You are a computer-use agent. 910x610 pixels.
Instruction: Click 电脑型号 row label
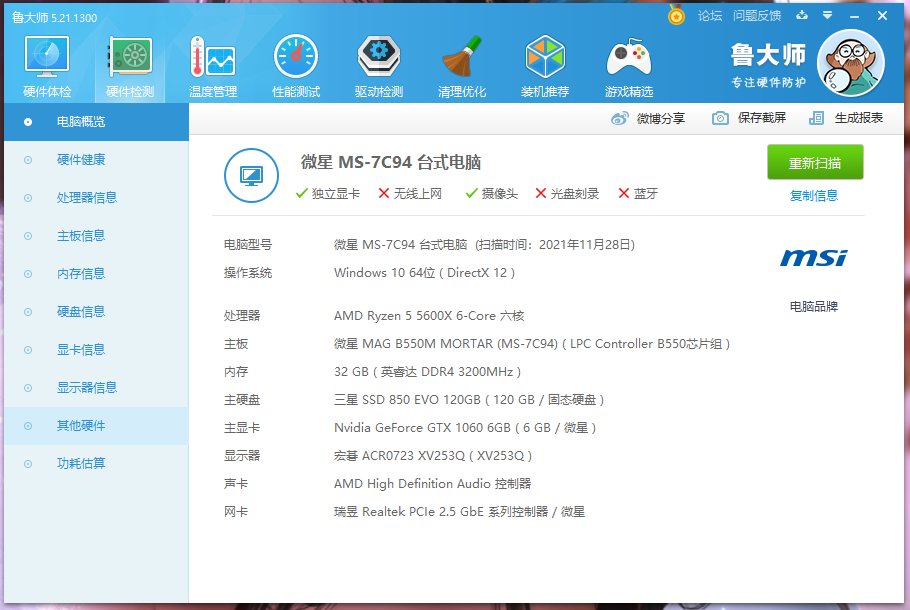(248, 244)
